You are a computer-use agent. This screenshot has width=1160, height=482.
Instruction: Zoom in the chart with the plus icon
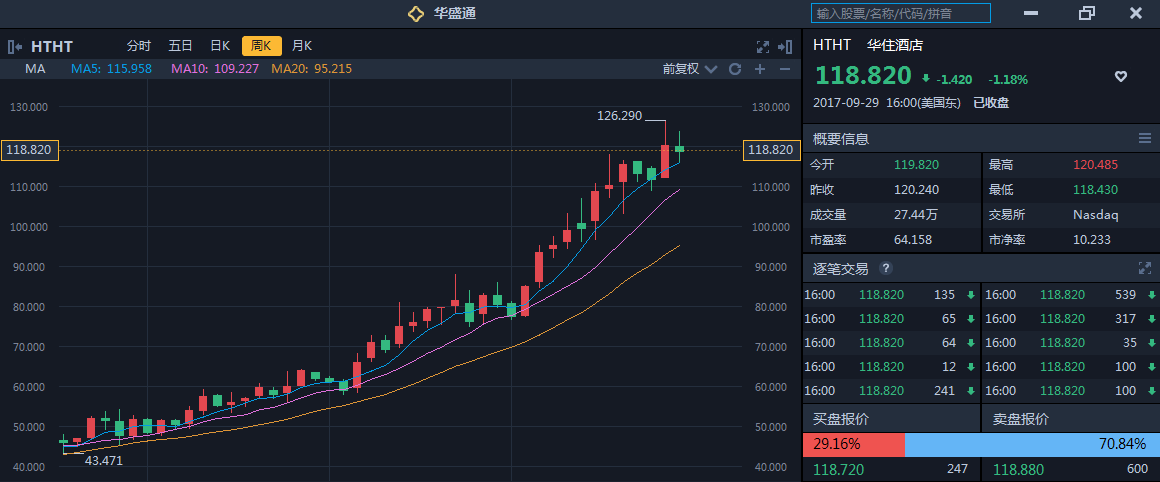pyautogui.click(x=760, y=69)
